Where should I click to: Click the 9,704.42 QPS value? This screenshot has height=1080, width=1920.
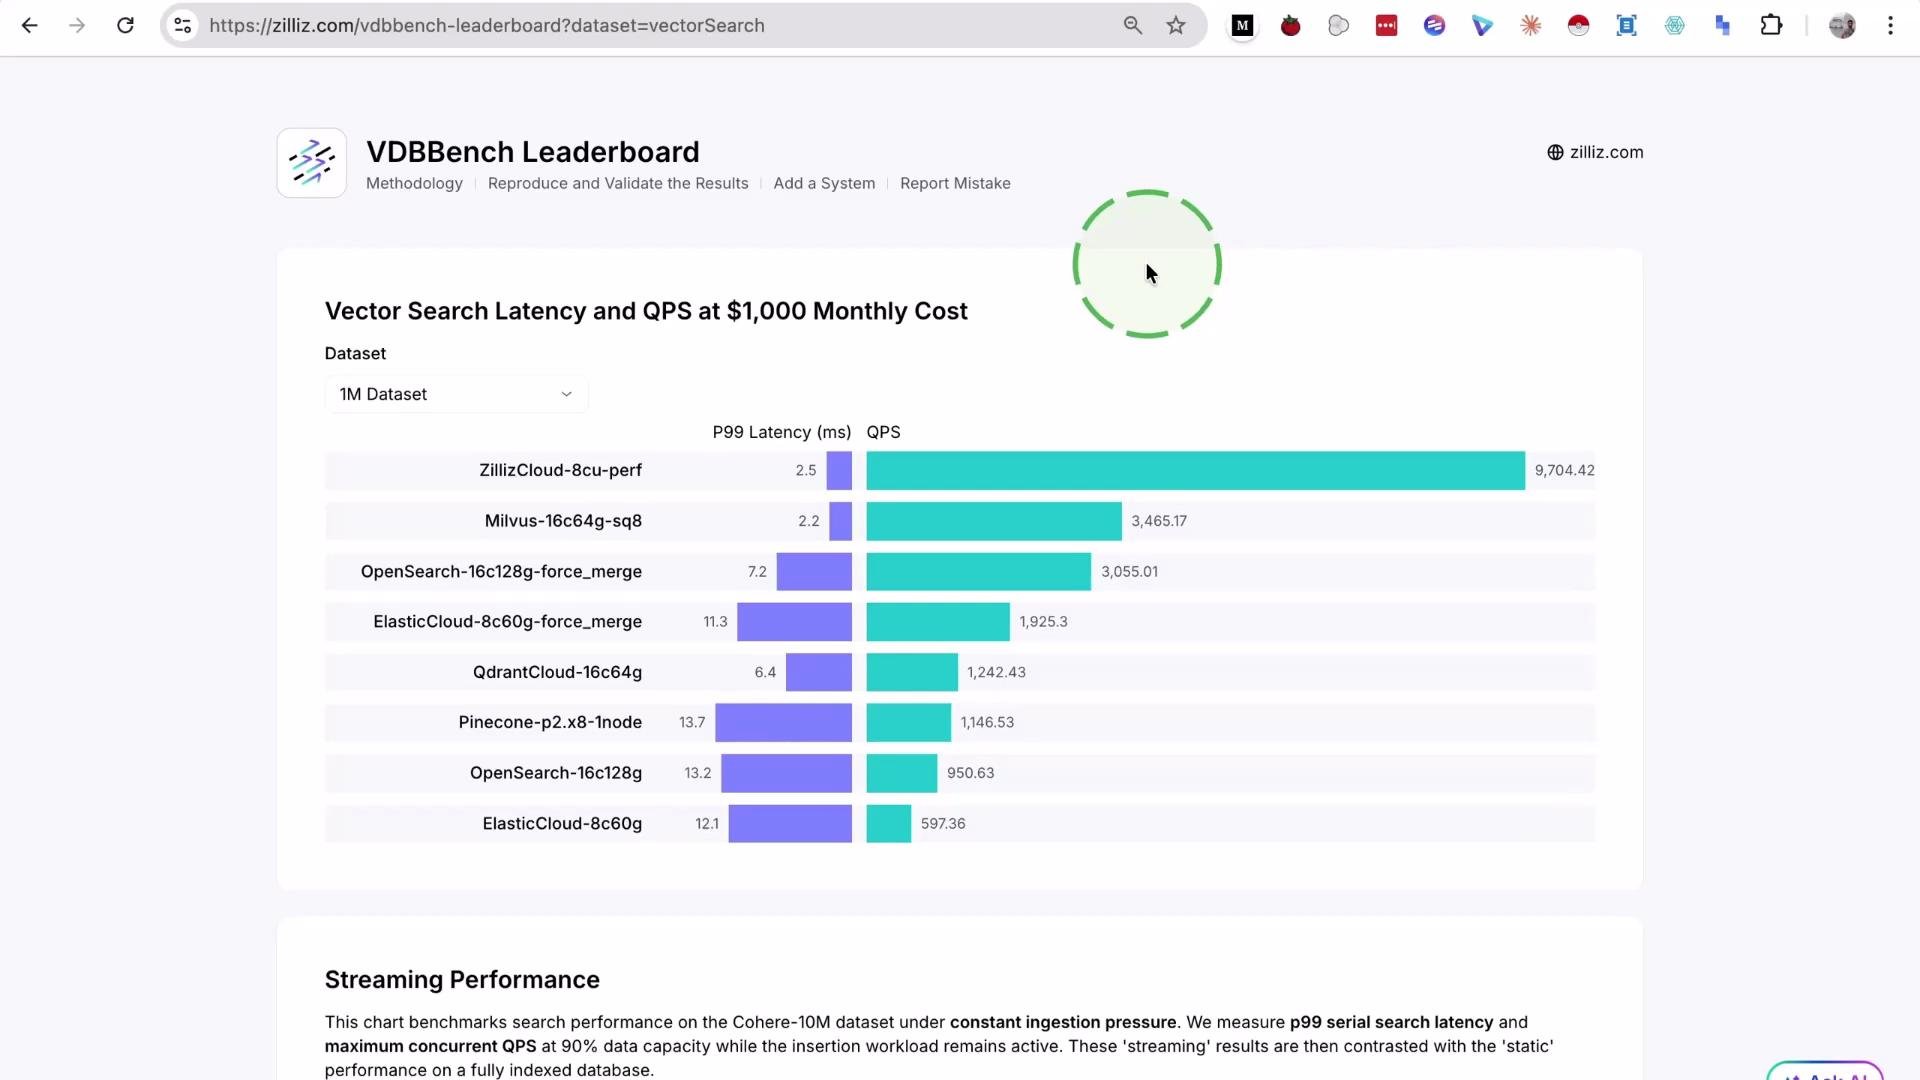(x=1564, y=471)
